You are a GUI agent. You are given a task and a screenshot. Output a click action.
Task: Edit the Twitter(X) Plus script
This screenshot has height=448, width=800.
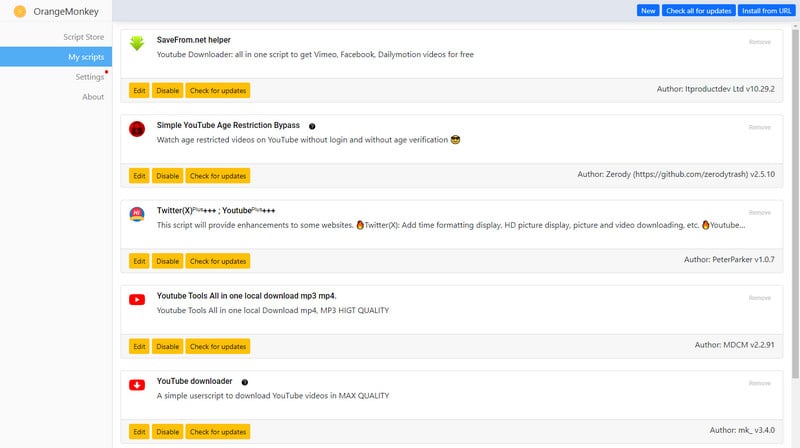coord(139,261)
